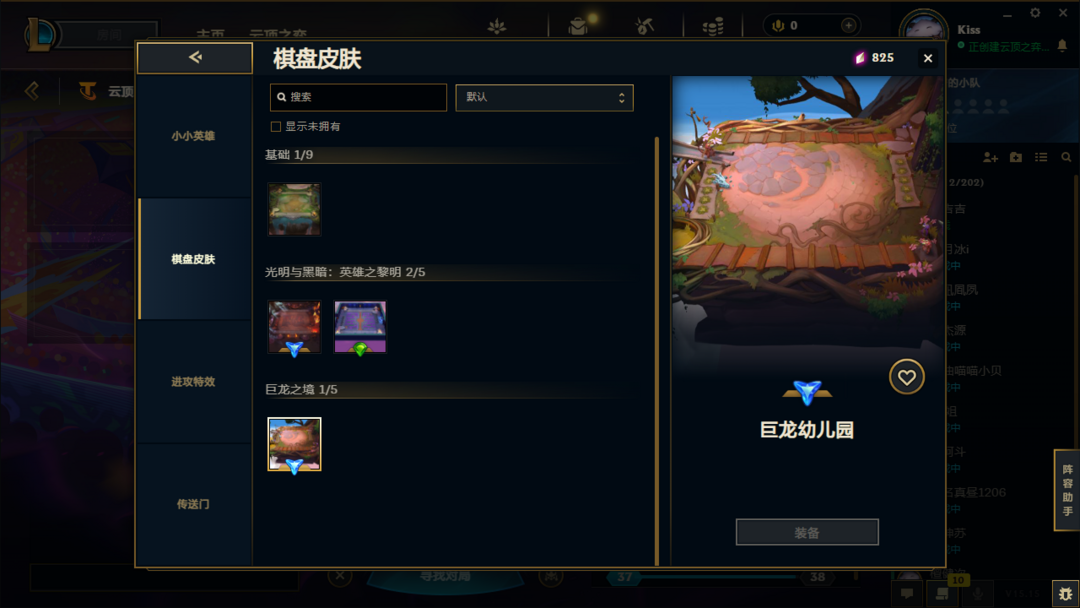Enable the 显示未拥有 checkbox
This screenshot has height=608, width=1080.
click(x=276, y=127)
